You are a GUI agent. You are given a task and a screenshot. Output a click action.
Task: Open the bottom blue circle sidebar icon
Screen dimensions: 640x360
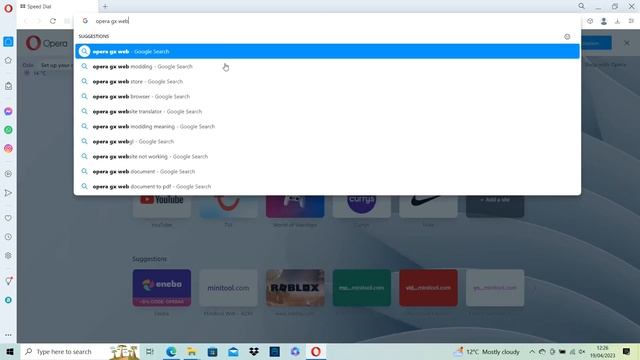(8, 300)
